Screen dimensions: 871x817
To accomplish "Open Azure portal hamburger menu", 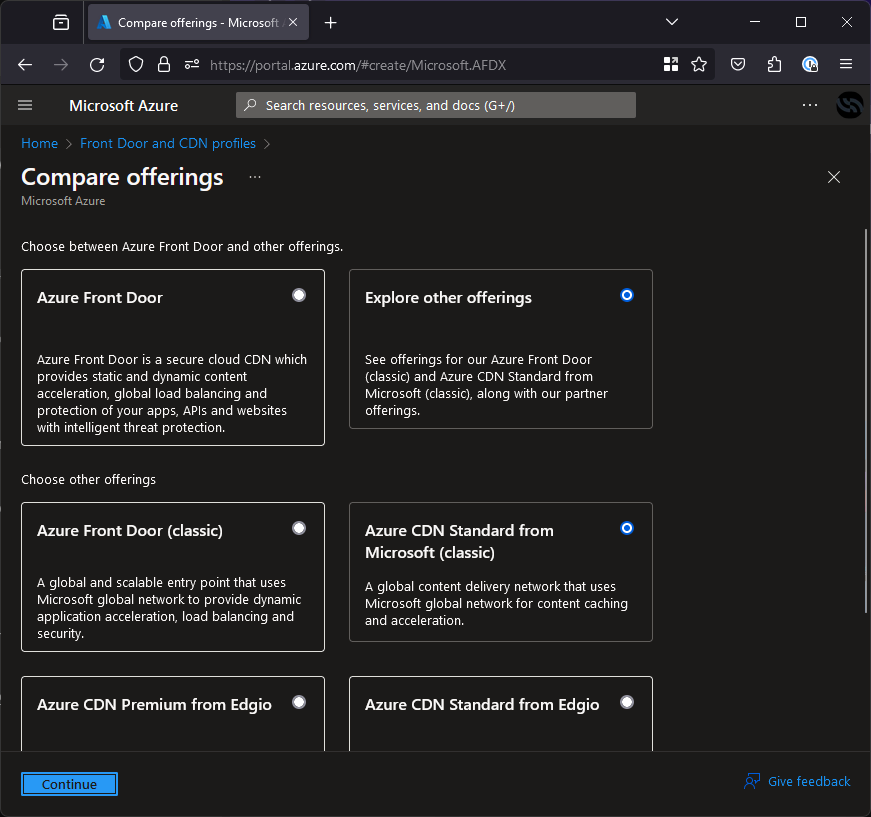I will tap(25, 105).
